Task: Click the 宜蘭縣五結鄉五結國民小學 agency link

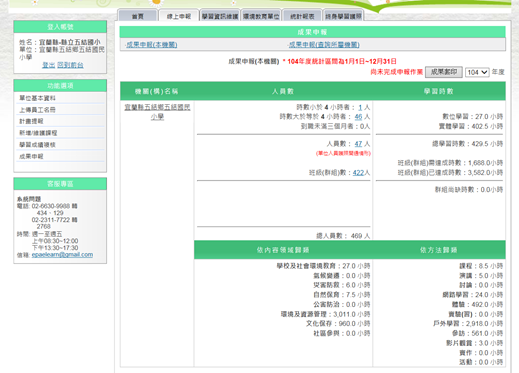Action: click(157, 112)
